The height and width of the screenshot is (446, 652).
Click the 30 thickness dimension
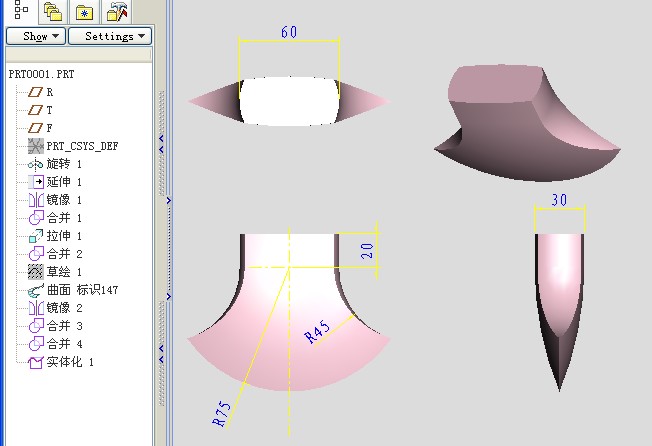[x=559, y=200]
